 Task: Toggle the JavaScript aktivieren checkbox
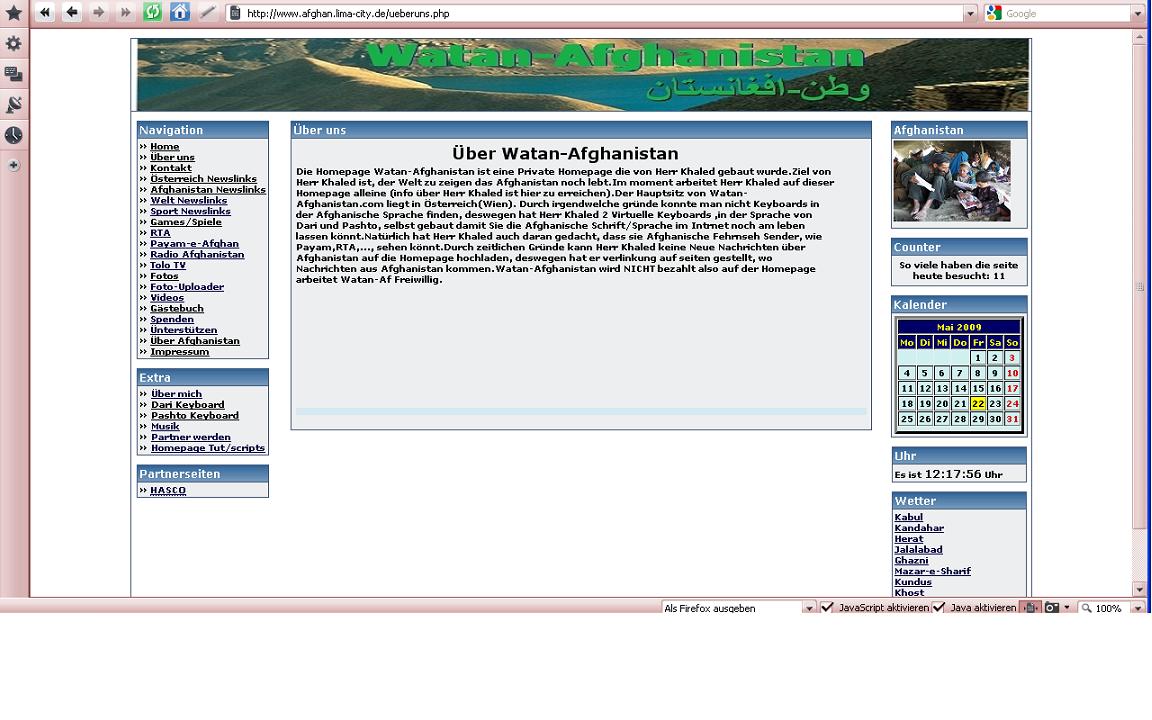pyautogui.click(x=827, y=608)
